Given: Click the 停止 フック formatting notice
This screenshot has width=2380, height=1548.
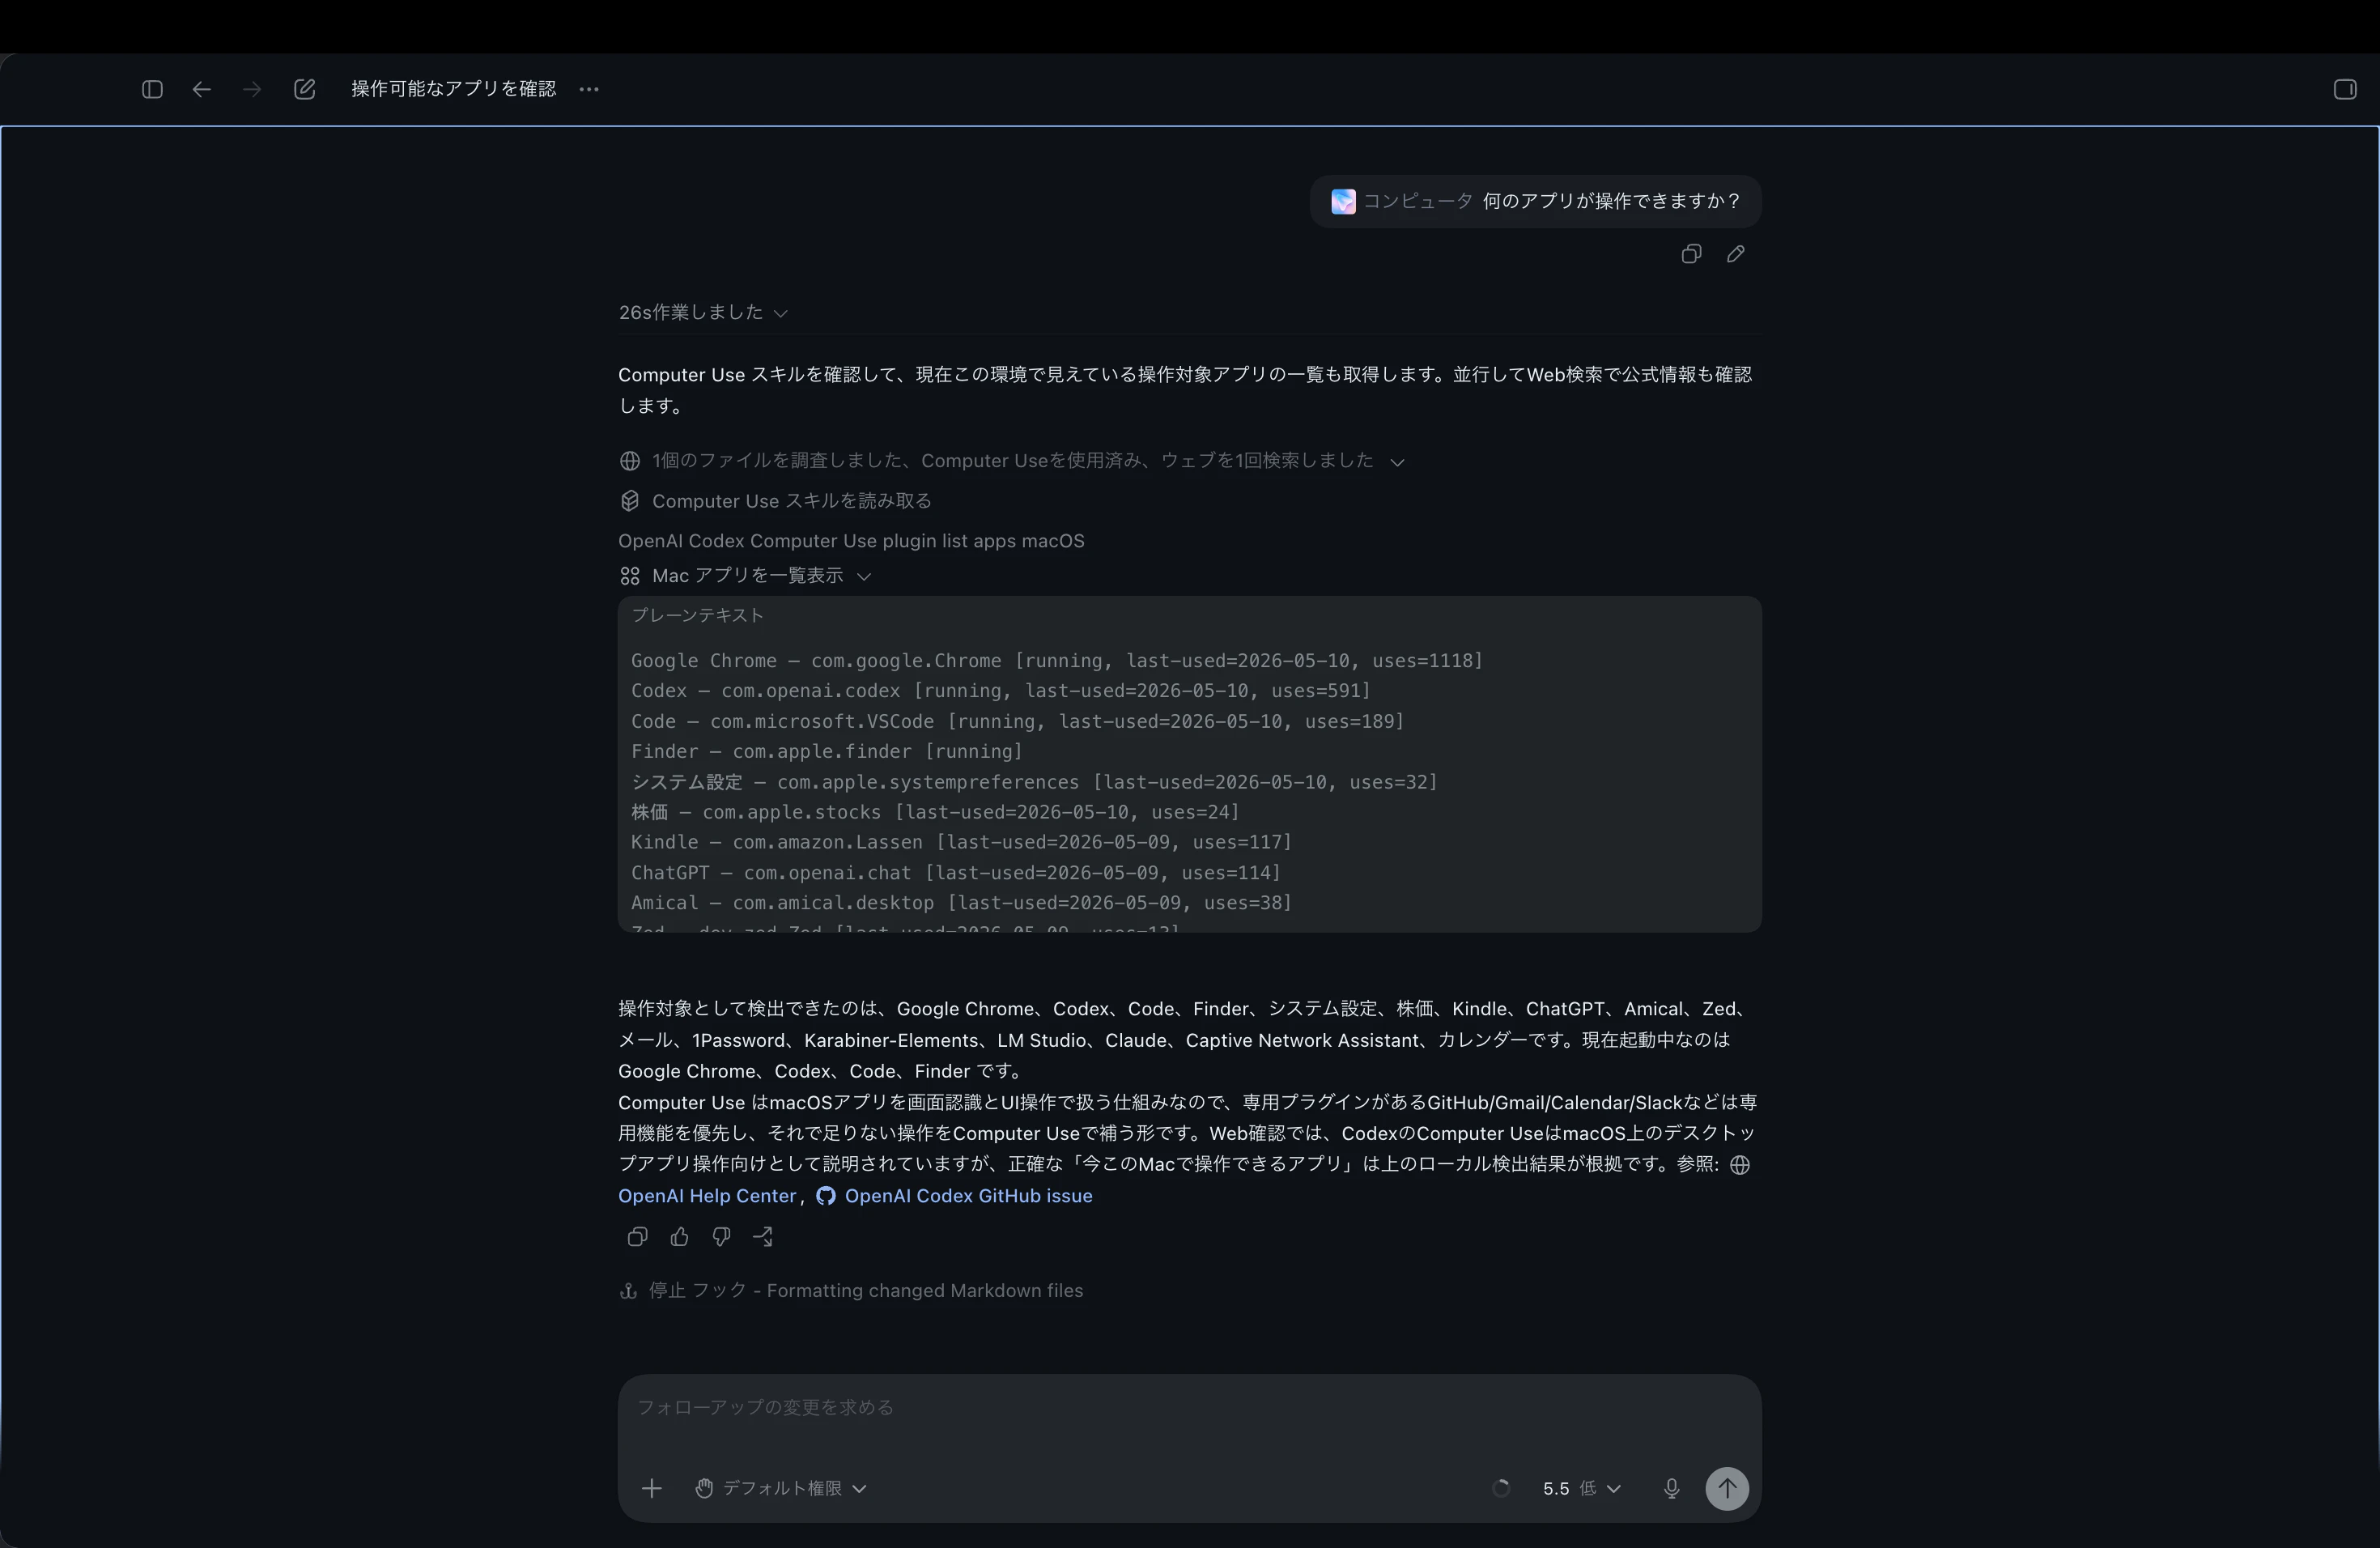Looking at the screenshot, I should (x=851, y=1291).
